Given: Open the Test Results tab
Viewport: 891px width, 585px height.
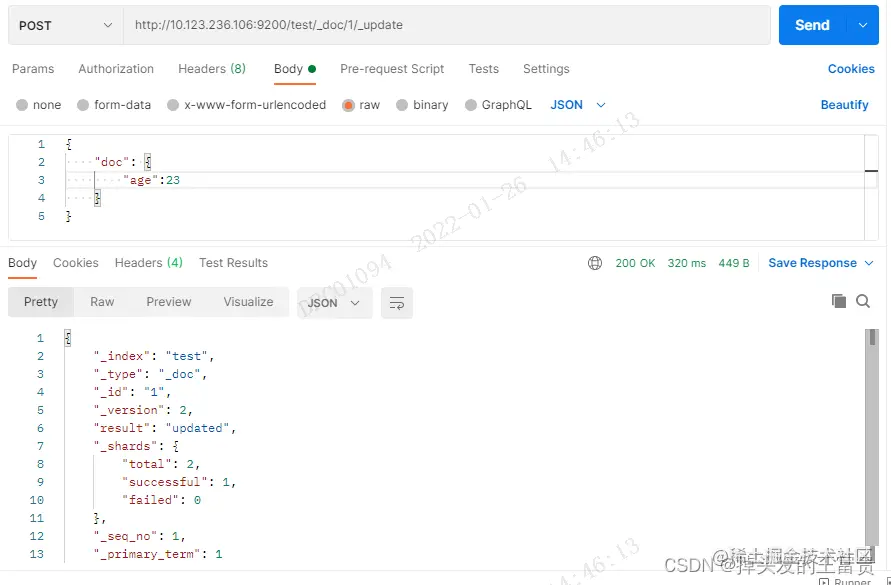Looking at the screenshot, I should click(x=233, y=263).
